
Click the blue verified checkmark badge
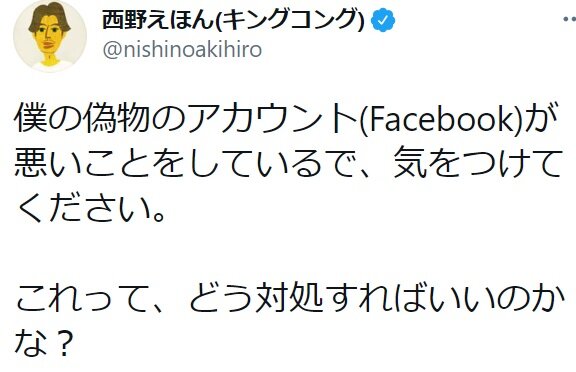pyautogui.click(x=383, y=20)
